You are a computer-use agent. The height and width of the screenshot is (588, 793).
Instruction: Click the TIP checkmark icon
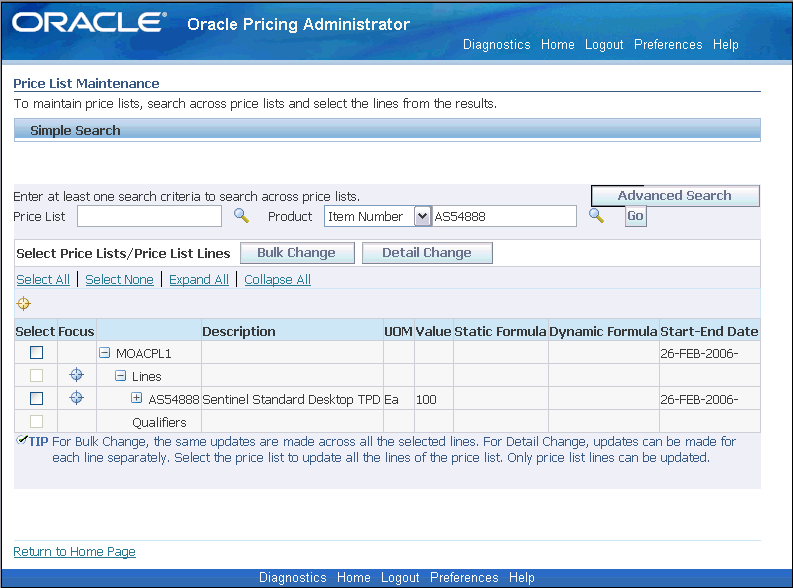(x=21, y=440)
